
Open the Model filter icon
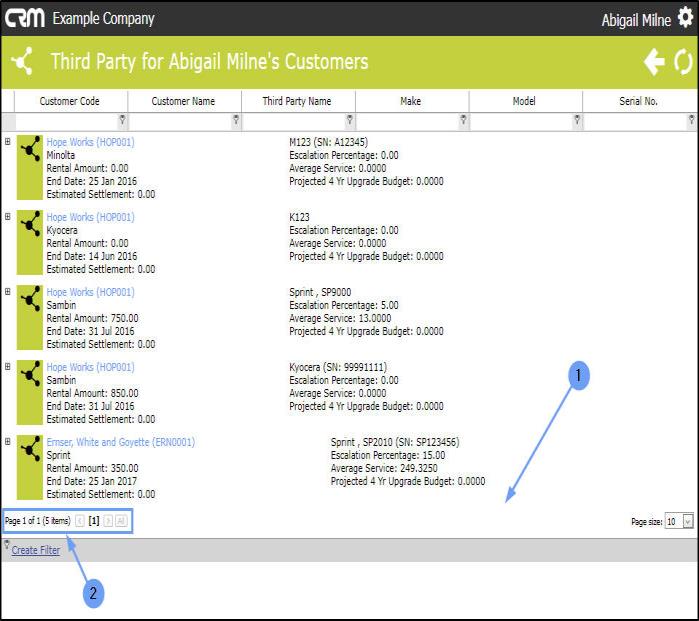(x=577, y=119)
